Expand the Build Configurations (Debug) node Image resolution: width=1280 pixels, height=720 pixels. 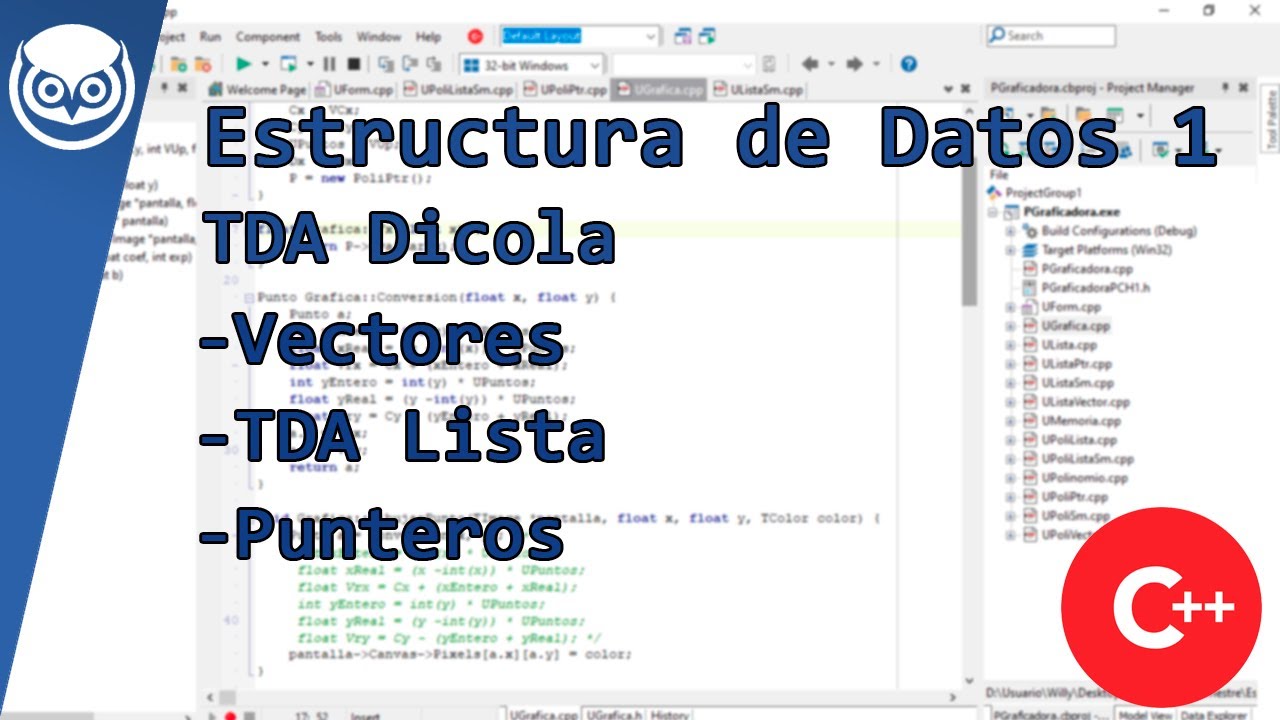(x=1010, y=231)
